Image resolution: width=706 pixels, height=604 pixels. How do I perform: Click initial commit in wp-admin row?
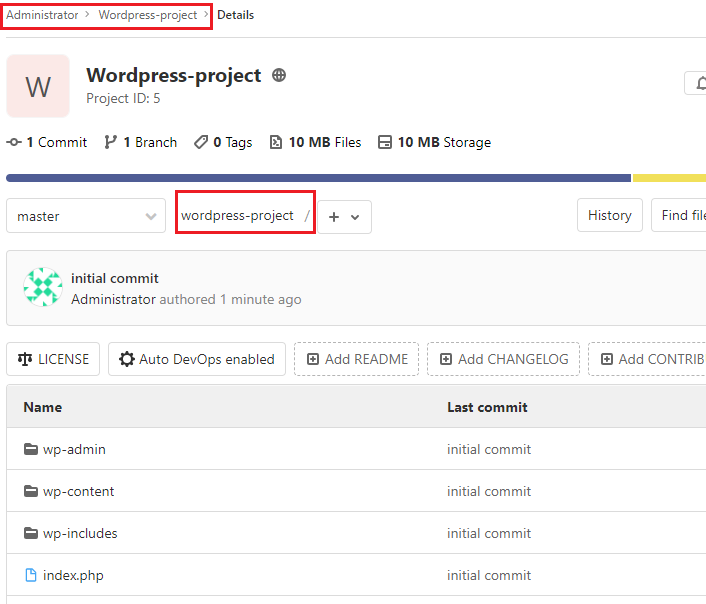[x=489, y=450]
